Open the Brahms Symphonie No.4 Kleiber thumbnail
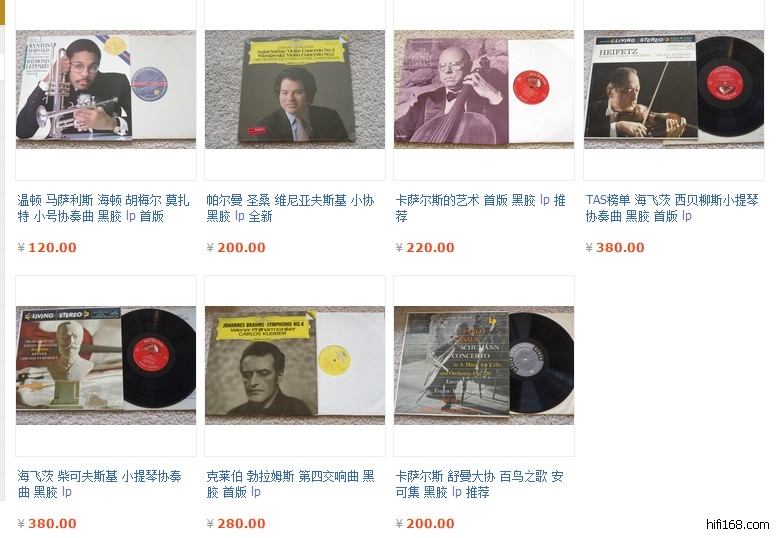 (x=295, y=365)
